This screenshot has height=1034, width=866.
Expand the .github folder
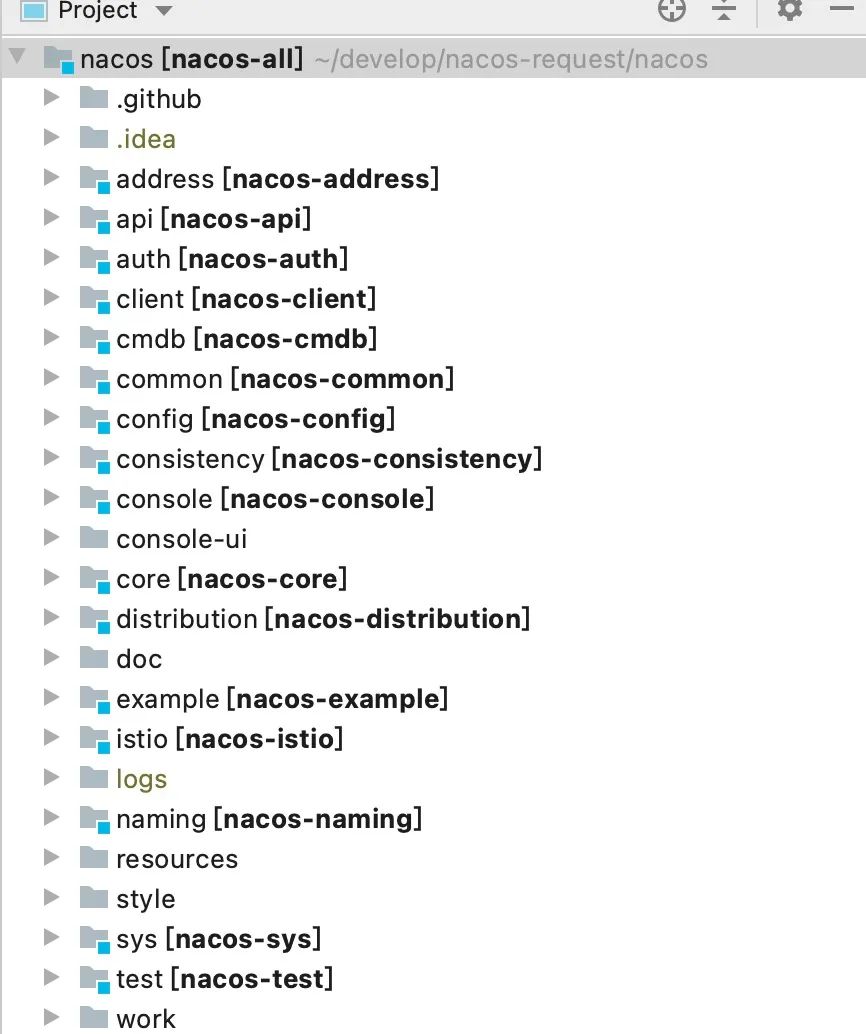tap(52, 98)
